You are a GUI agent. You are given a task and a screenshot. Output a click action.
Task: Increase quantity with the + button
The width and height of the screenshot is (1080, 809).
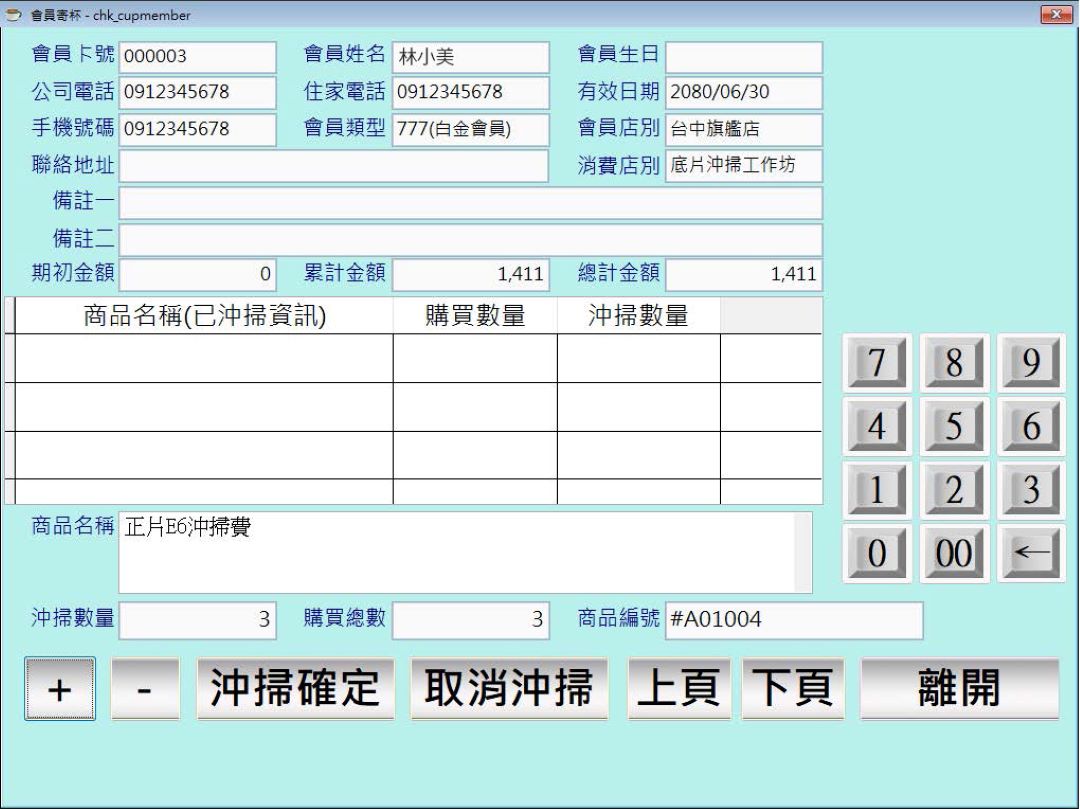(x=60, y=688)
